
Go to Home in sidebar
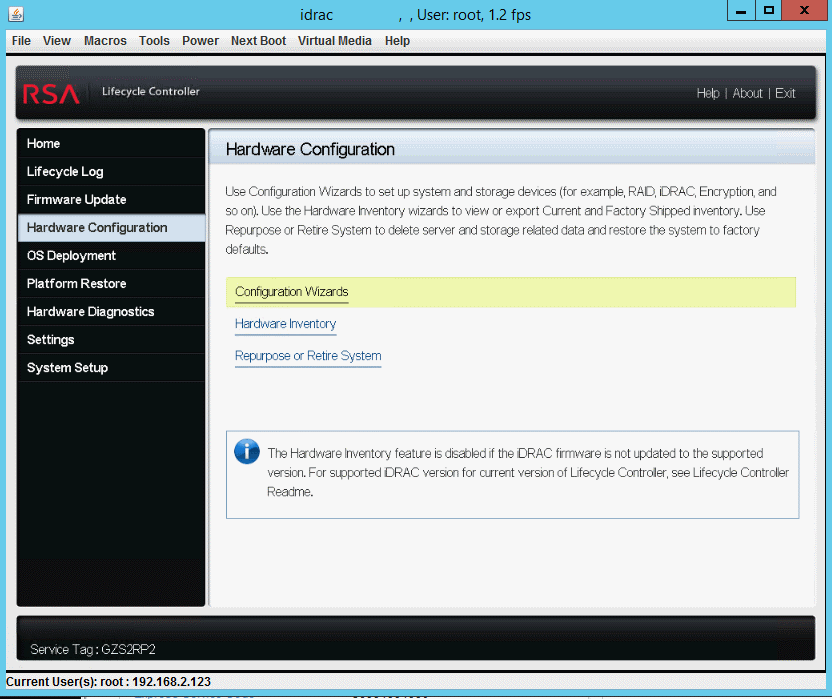coord(43,144)
